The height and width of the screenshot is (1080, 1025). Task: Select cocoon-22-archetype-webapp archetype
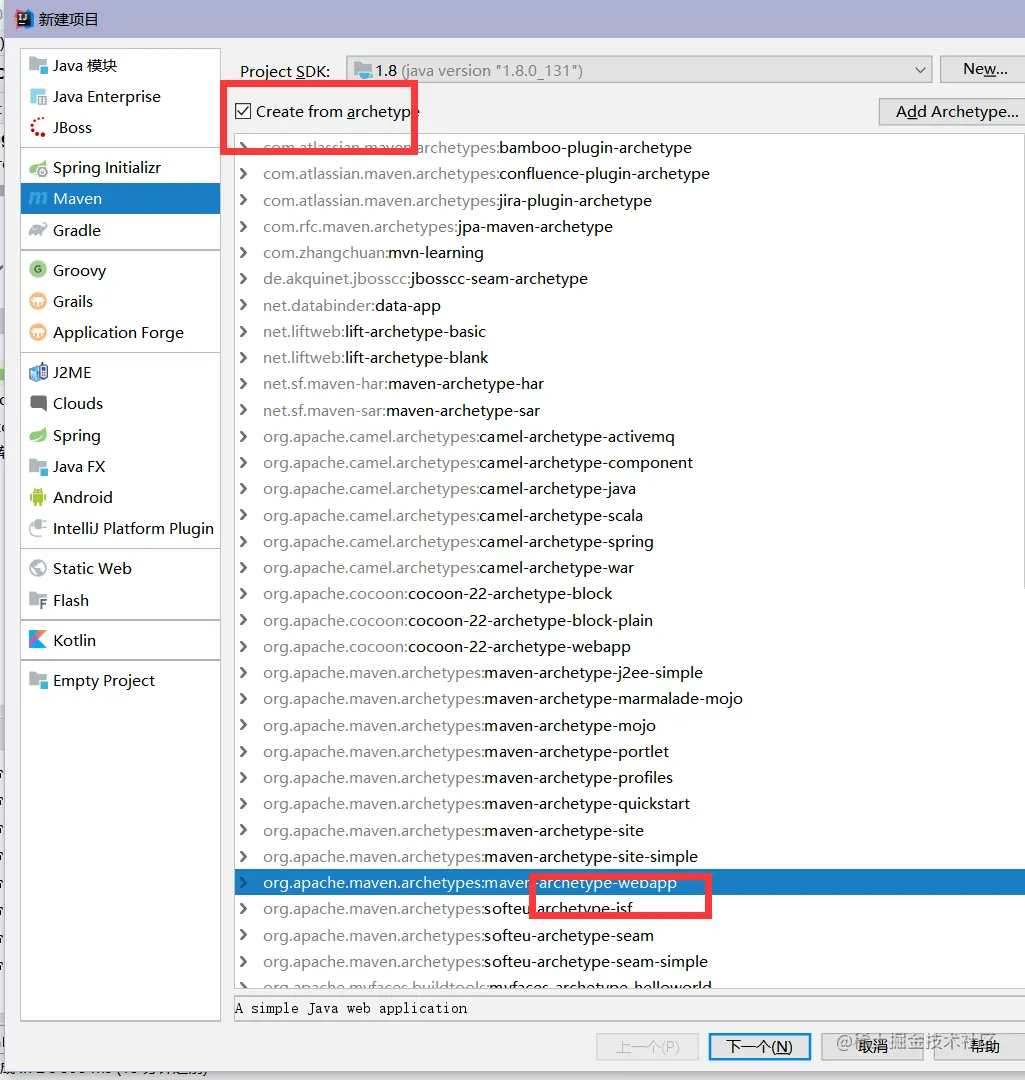click(446, 647)
